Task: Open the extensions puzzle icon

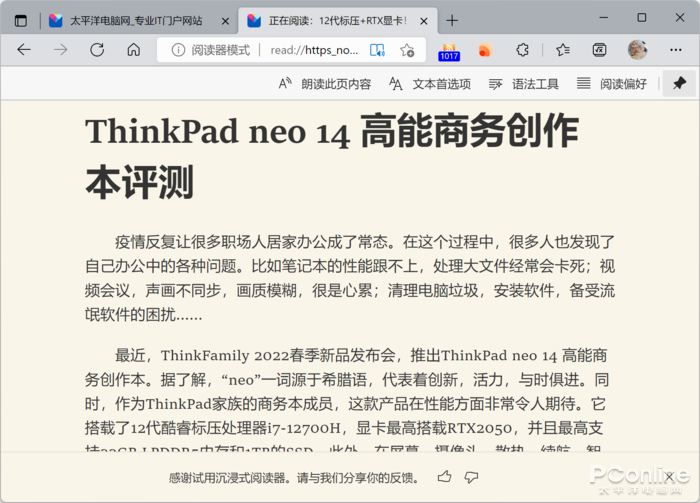Action: pos(522,50)
